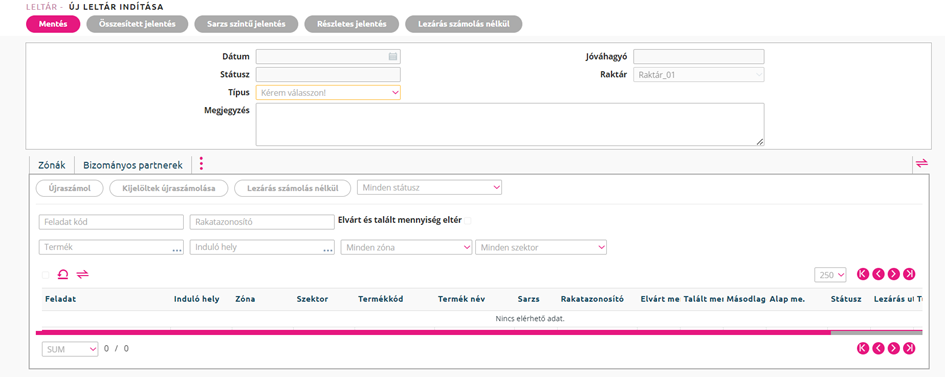The image size is (945, 377).
Task: Switch to the Zónák tab
Action: coord(51,164)
